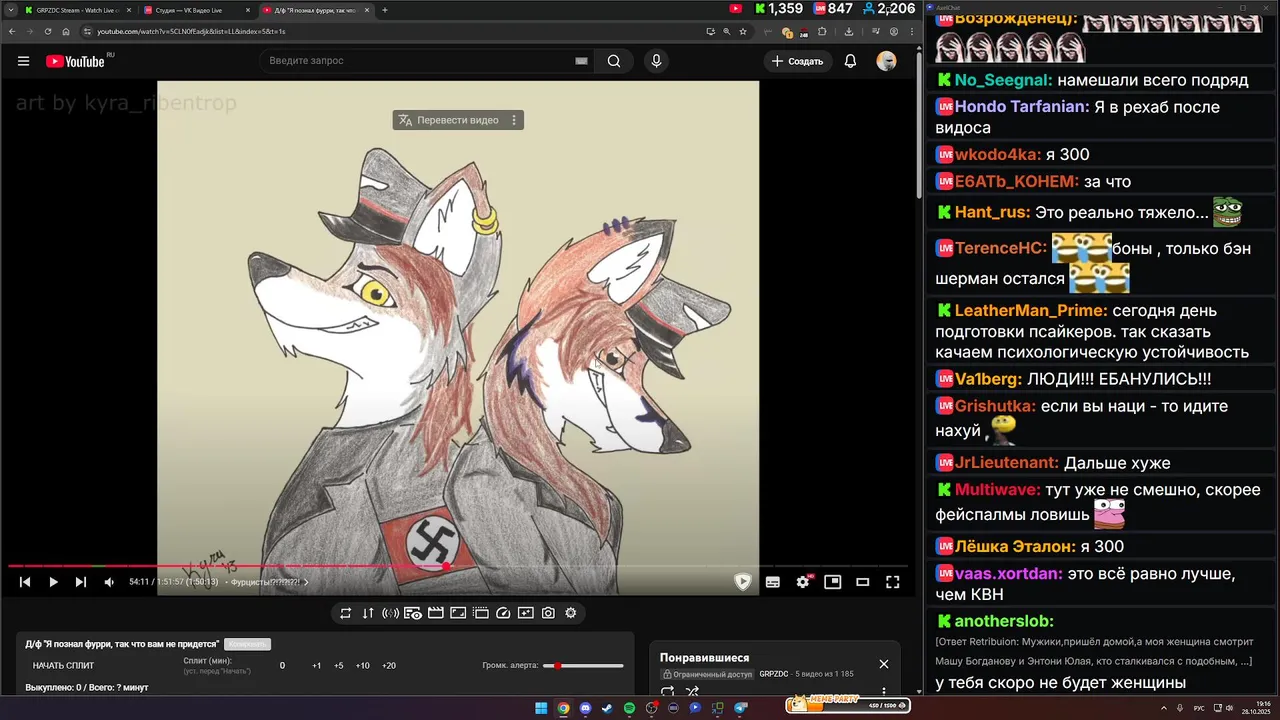Bookmark this page with the star
This screenshot has width=1280, height=720.
(742, 31)
